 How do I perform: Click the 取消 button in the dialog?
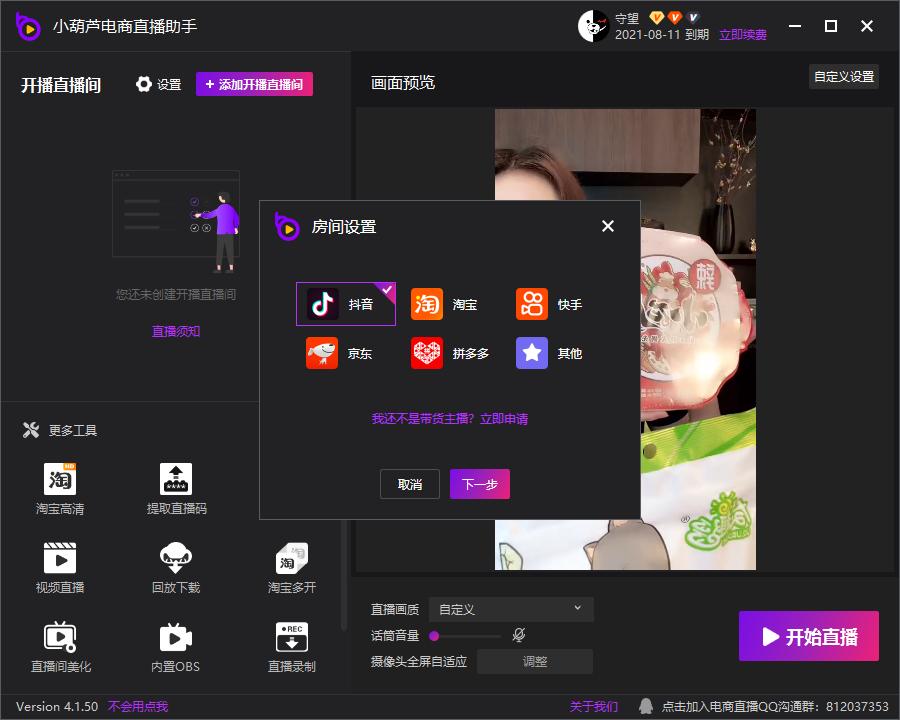410,484
